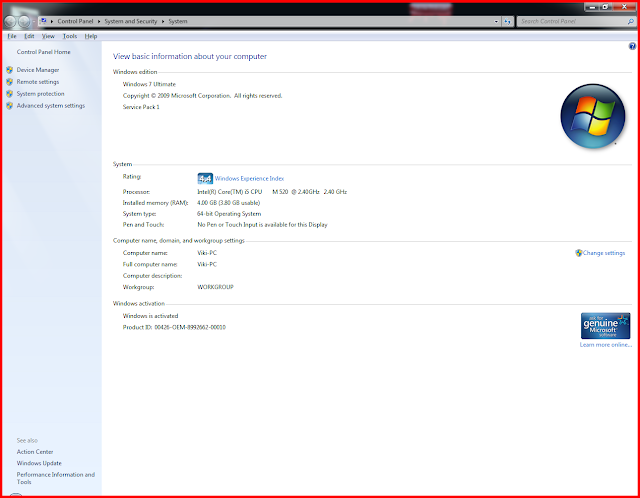The height and width of the screenshot is (498, 640).
Task: Open the Help menu
Action: pyautogui.click(x=91, y=36)
